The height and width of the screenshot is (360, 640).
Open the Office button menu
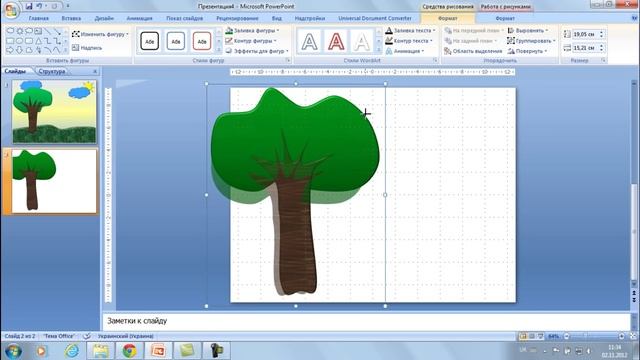(11, 10)
